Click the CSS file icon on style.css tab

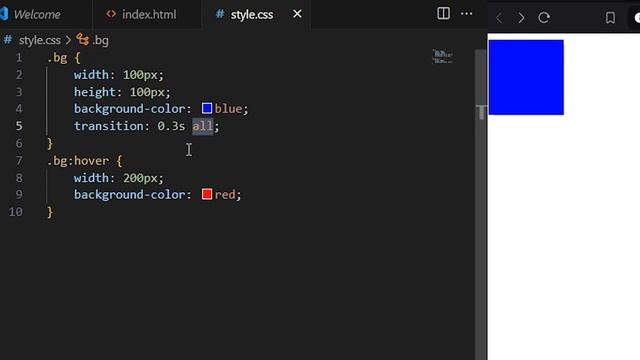220,14
